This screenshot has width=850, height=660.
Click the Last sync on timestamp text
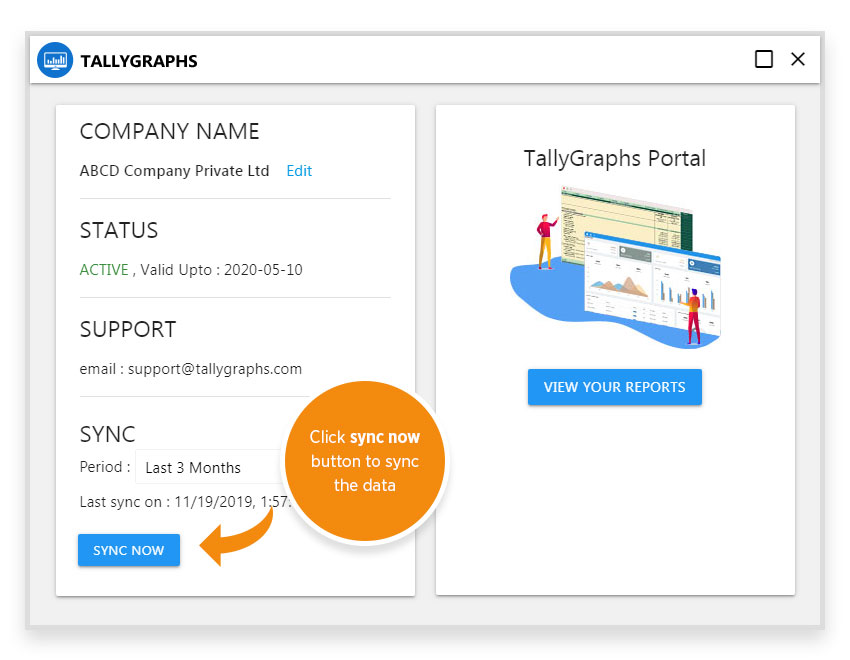tap(180, 502)
